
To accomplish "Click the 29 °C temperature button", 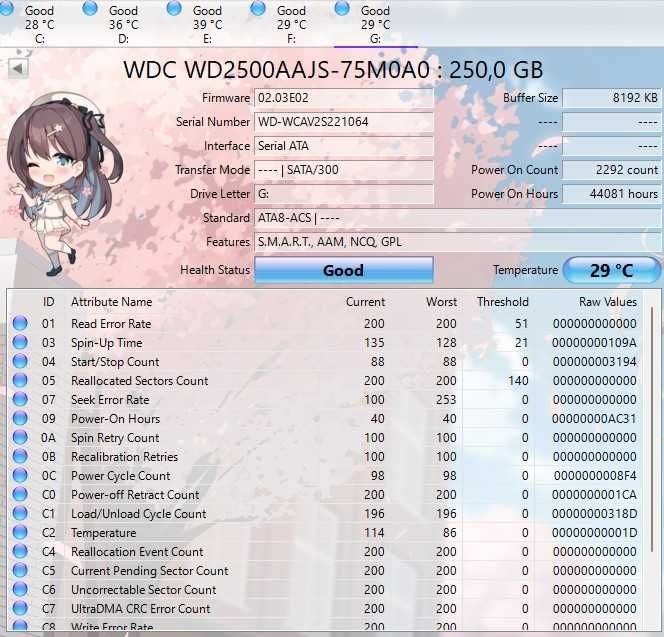I will (611, 270).
